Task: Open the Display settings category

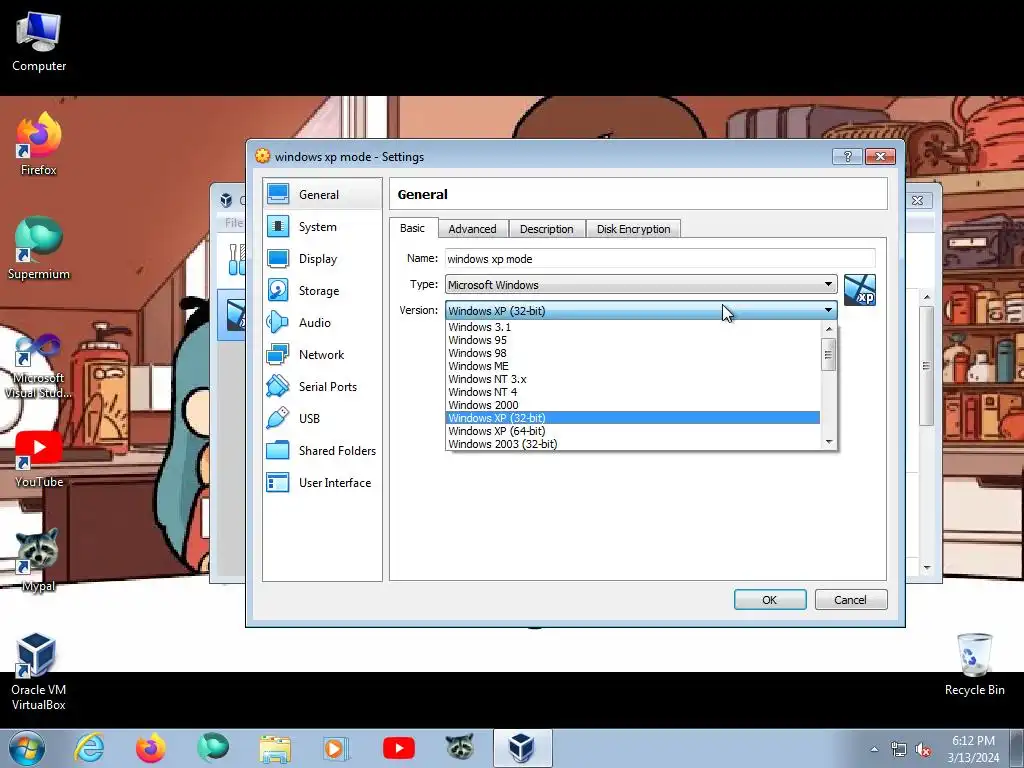Action: pos(322,259)
